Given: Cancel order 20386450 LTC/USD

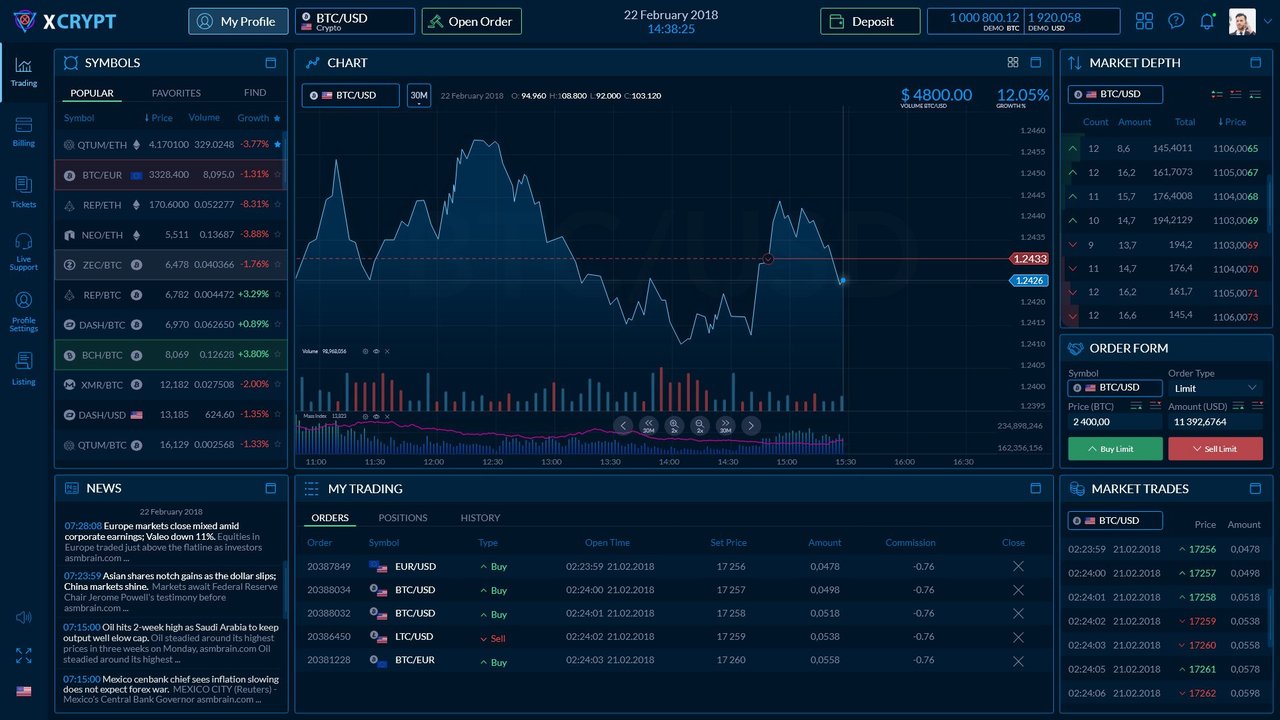Looking at the screenshot, I should click(x=1018, y=637).
